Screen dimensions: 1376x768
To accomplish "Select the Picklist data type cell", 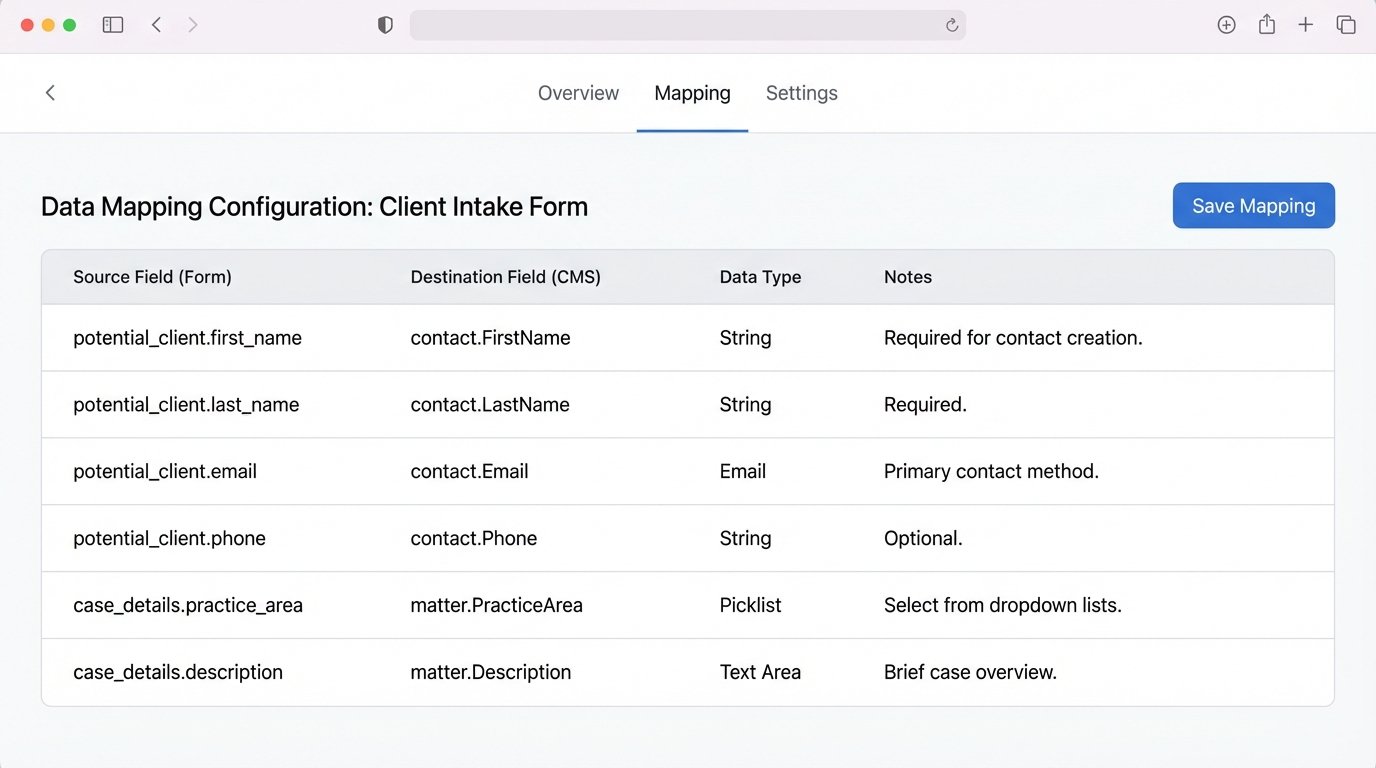I will click(x=750, y=605).
